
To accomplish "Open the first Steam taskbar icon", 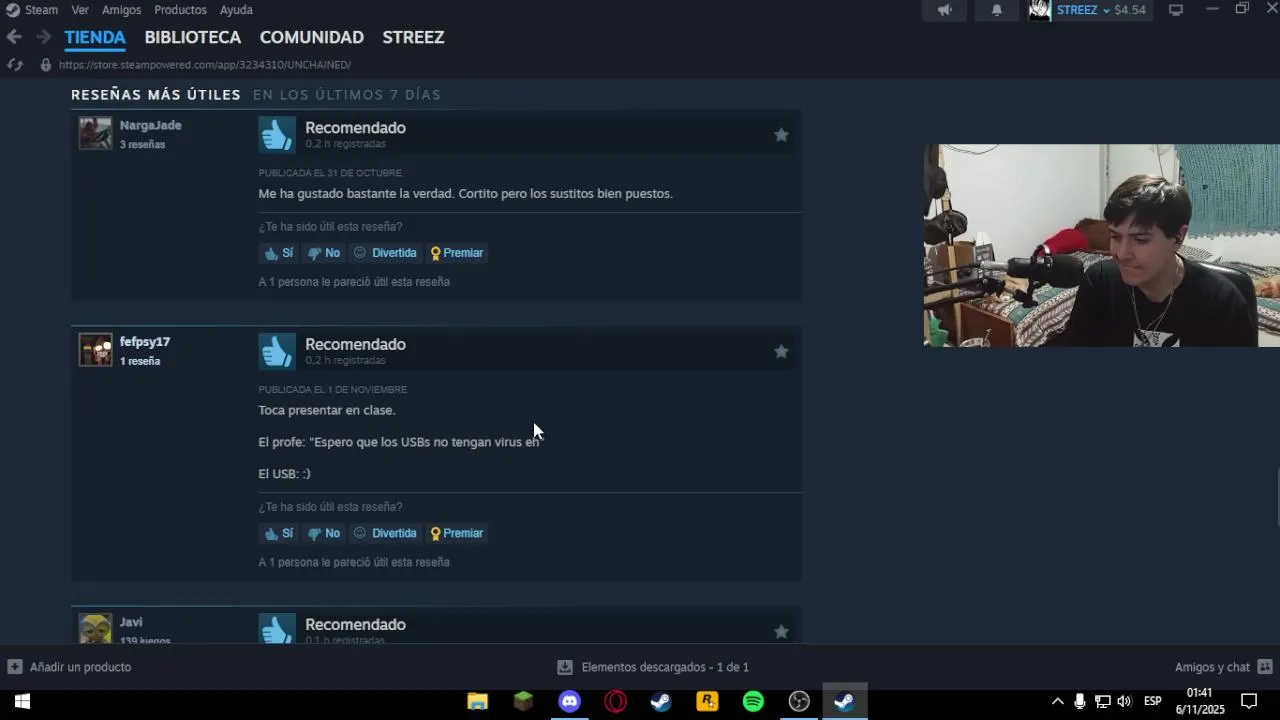I will [661, 702].
